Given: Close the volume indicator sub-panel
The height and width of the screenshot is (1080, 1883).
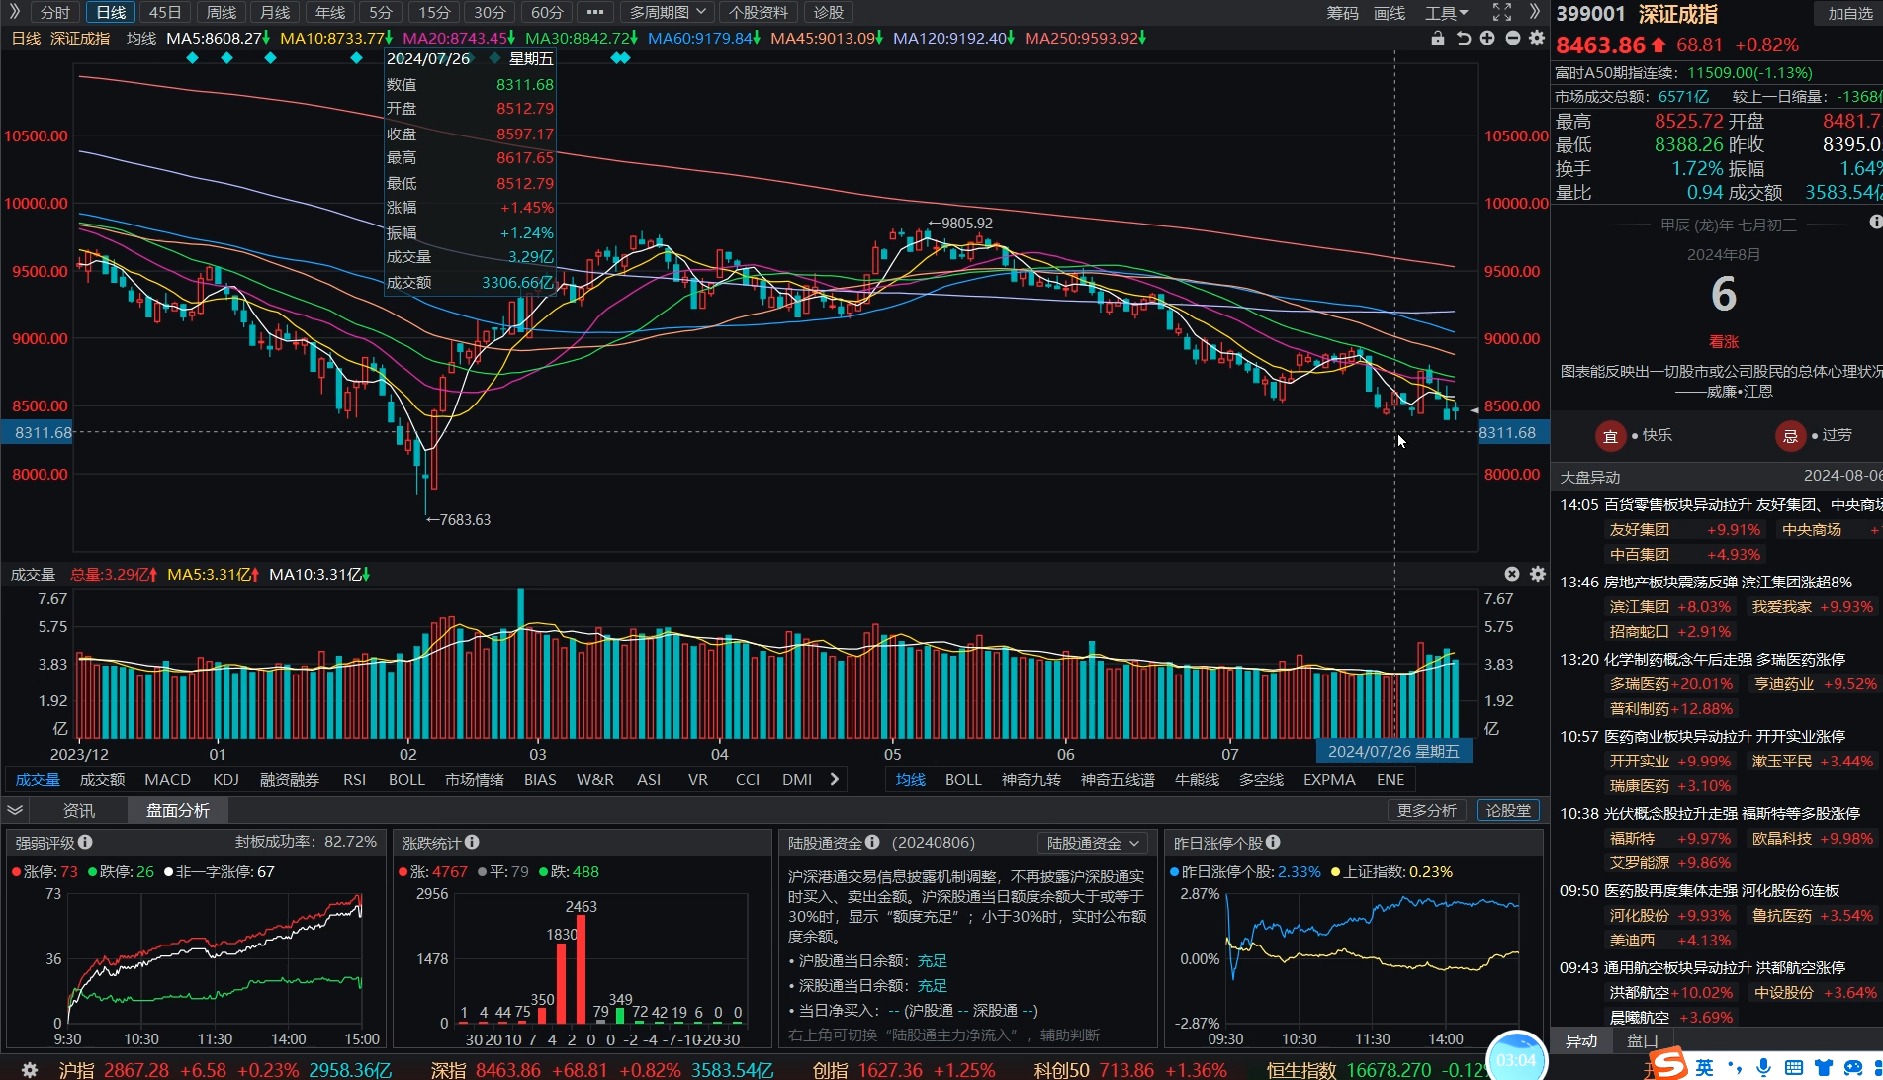Looking at the screenshot, I should [1512, 574].
